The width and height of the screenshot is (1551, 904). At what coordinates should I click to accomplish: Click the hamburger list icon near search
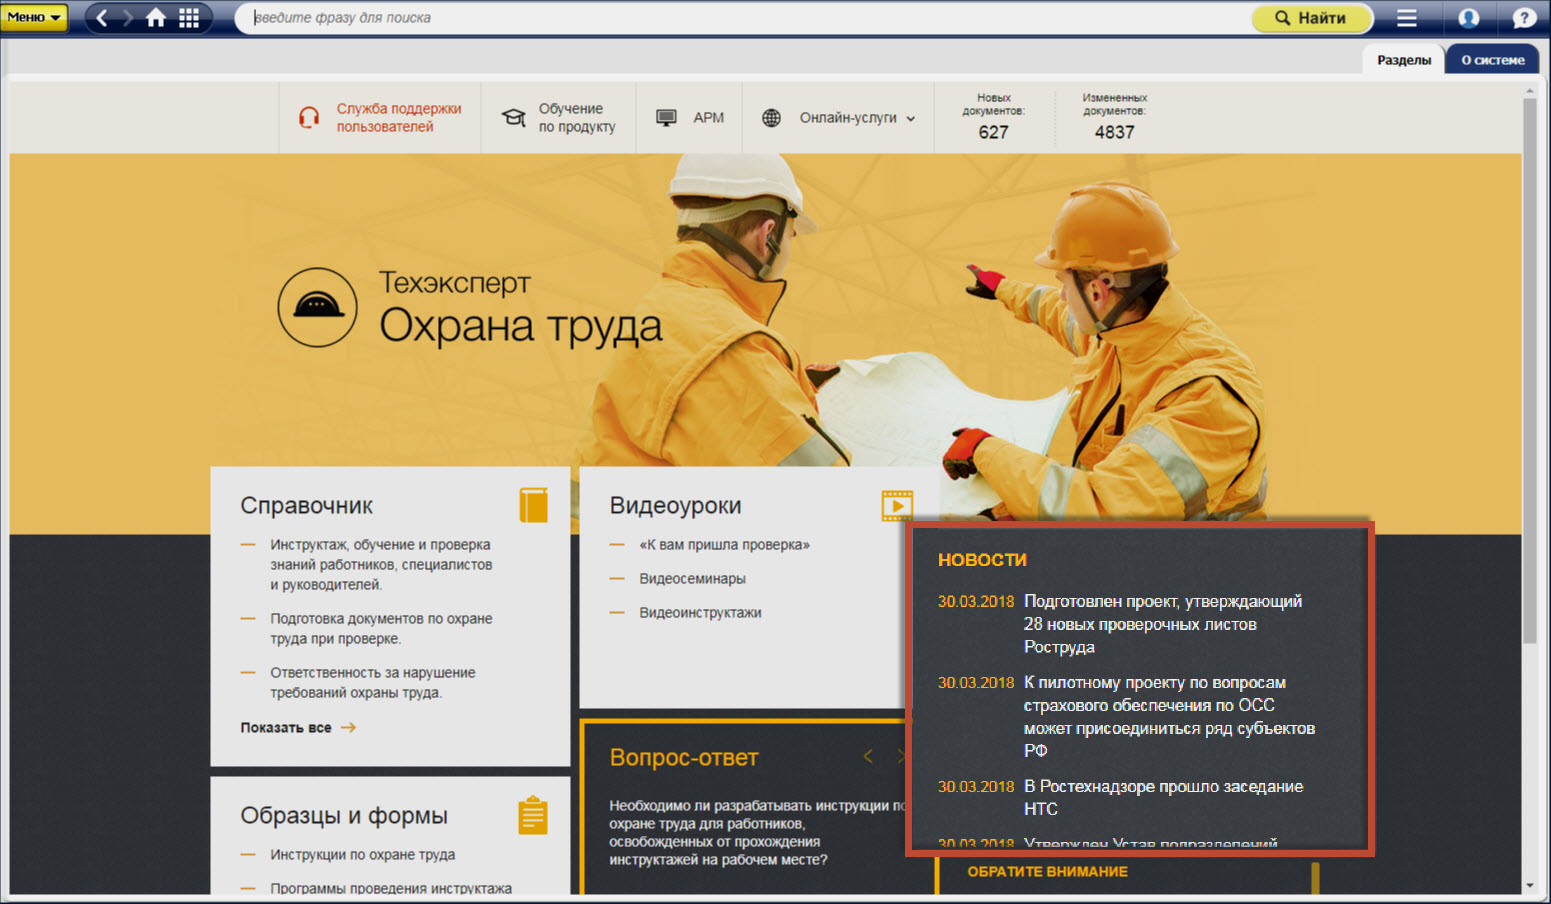tap(1406, 18)
